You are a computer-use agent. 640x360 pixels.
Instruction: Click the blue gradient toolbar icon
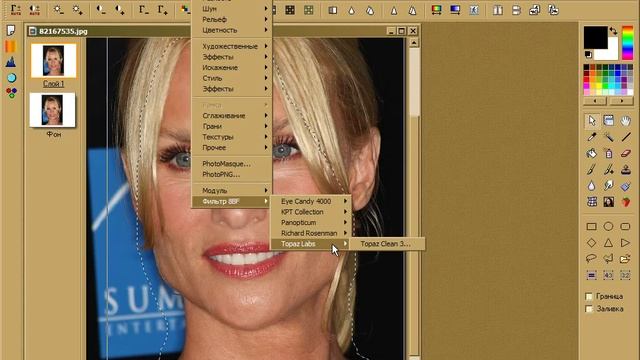click(x=455, y=10)
